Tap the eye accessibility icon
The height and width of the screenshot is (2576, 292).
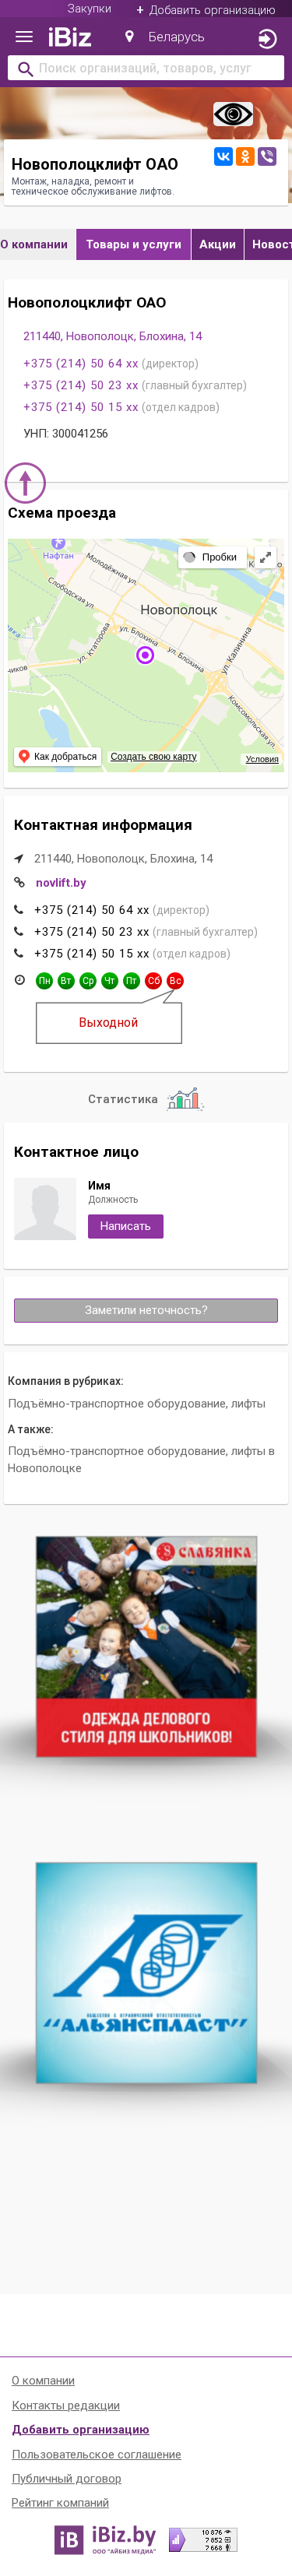(x=233, y=115)
